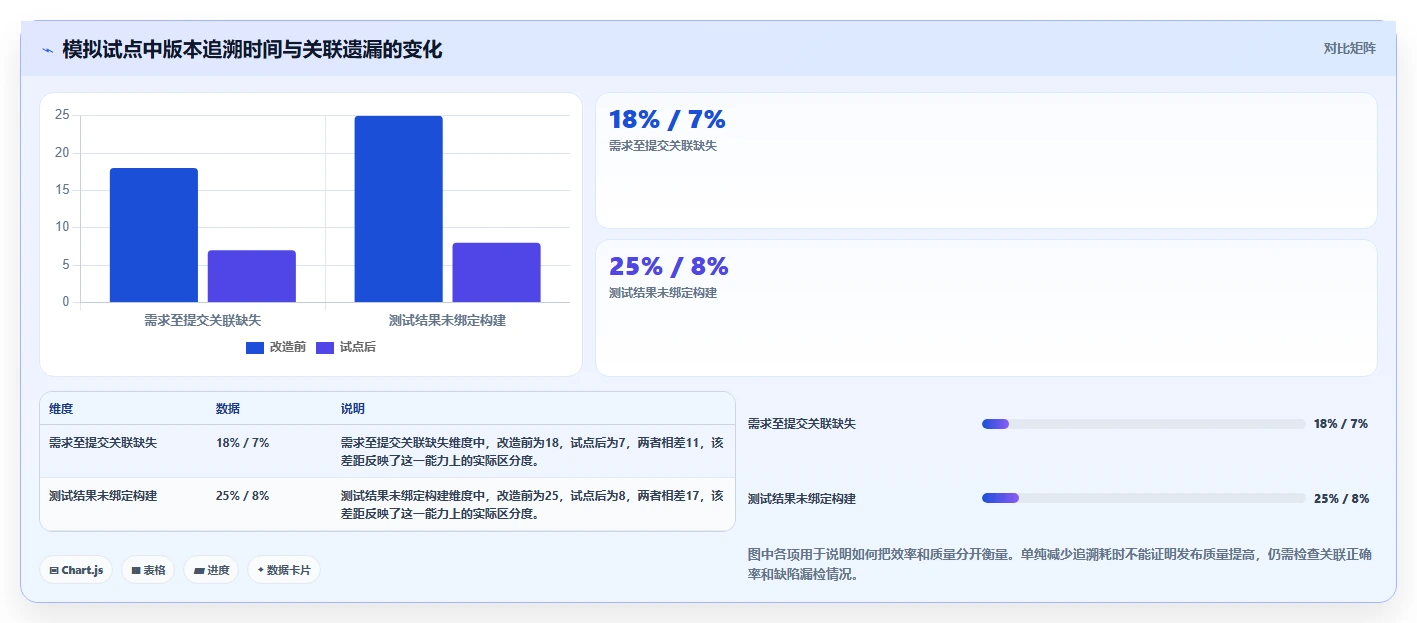Toggle the 改造前 legend entry
1417x623 pixels.
click(x=276, y=347)
